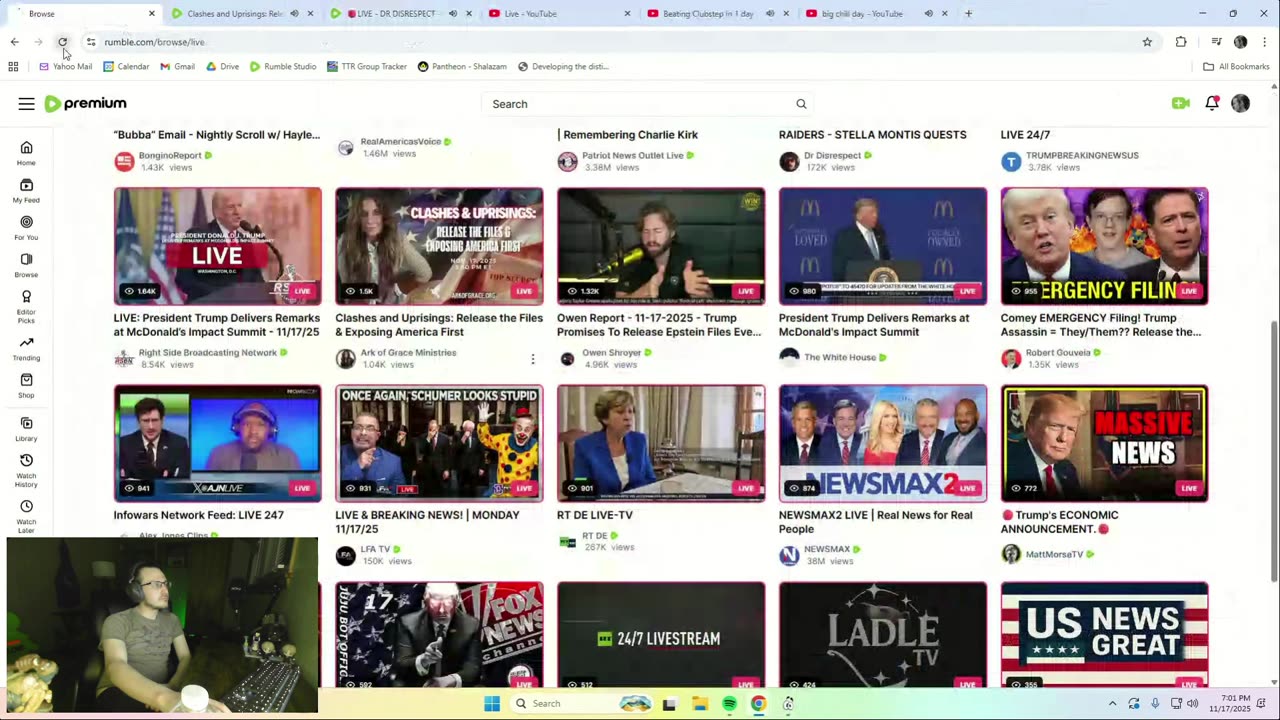Click the page vertical scrollbar
Image resolution: width=1280 pixels, height=720 pixels.
[1273, 451]
